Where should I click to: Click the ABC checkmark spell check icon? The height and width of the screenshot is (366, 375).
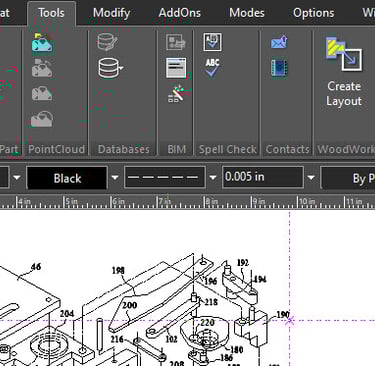(212, 68)
